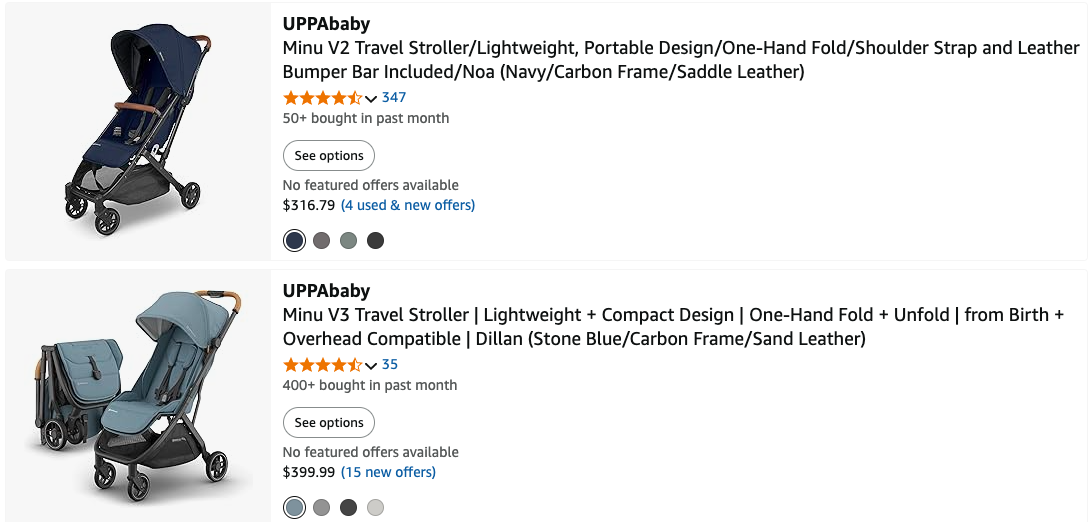Screen dimensions: 1092x522
Task: Expand rating breakdown chevron for Minu V3
Action: [x=371, y=365]
